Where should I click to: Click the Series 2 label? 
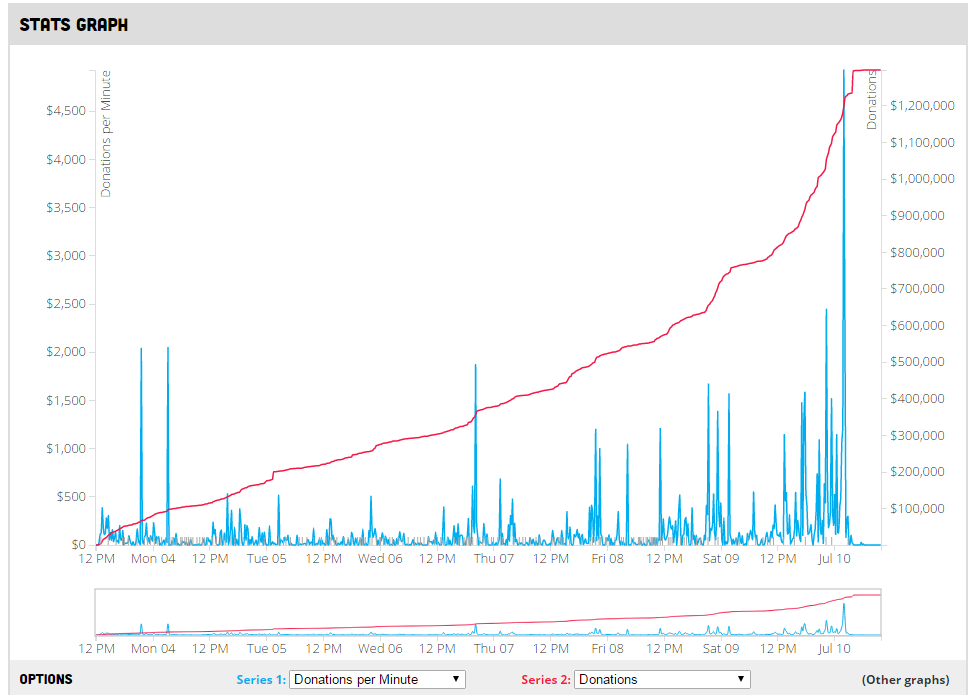546,680
